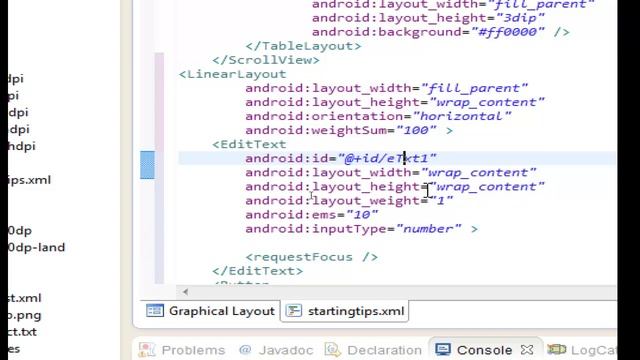Select the ct.txt file in explorer

click(22, 332)
